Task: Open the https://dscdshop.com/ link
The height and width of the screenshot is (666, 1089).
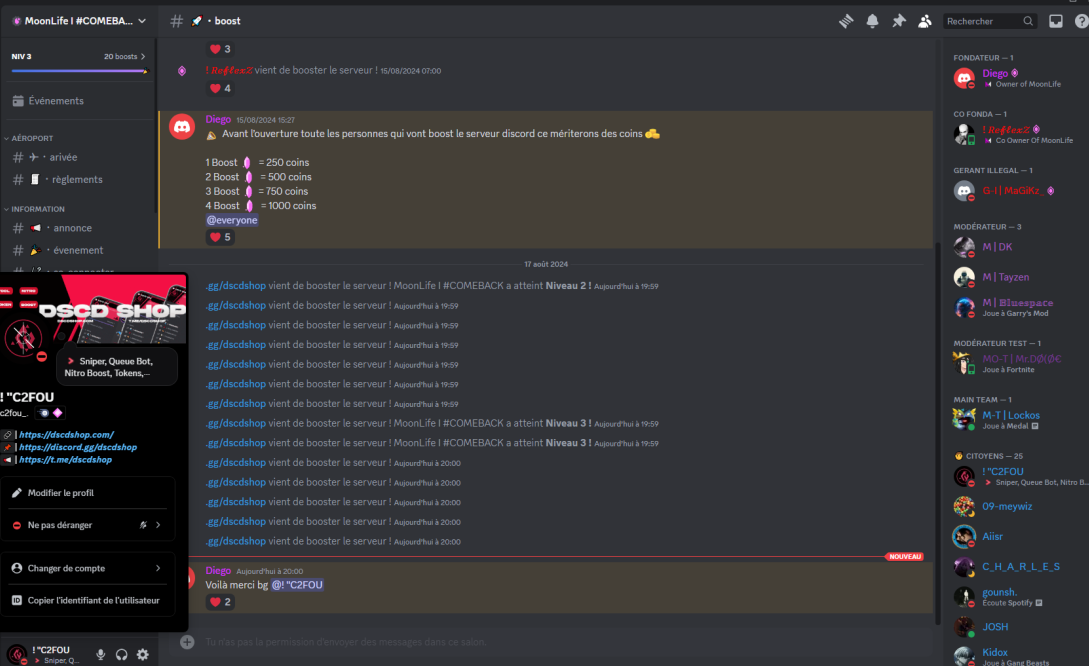Action: click(x=66, y=435)
